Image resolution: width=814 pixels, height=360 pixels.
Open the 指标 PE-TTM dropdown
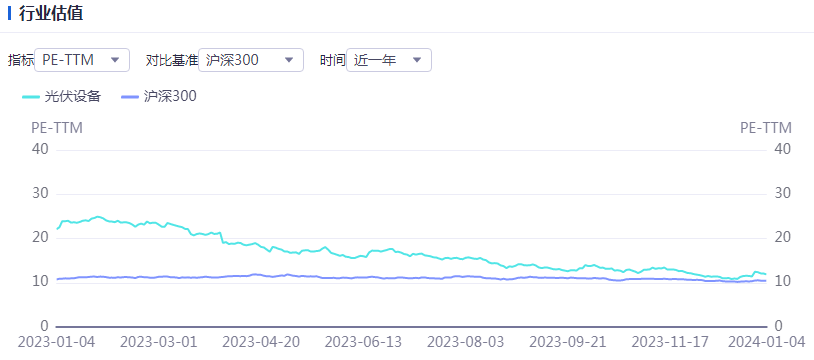click(x=82, y=60)
